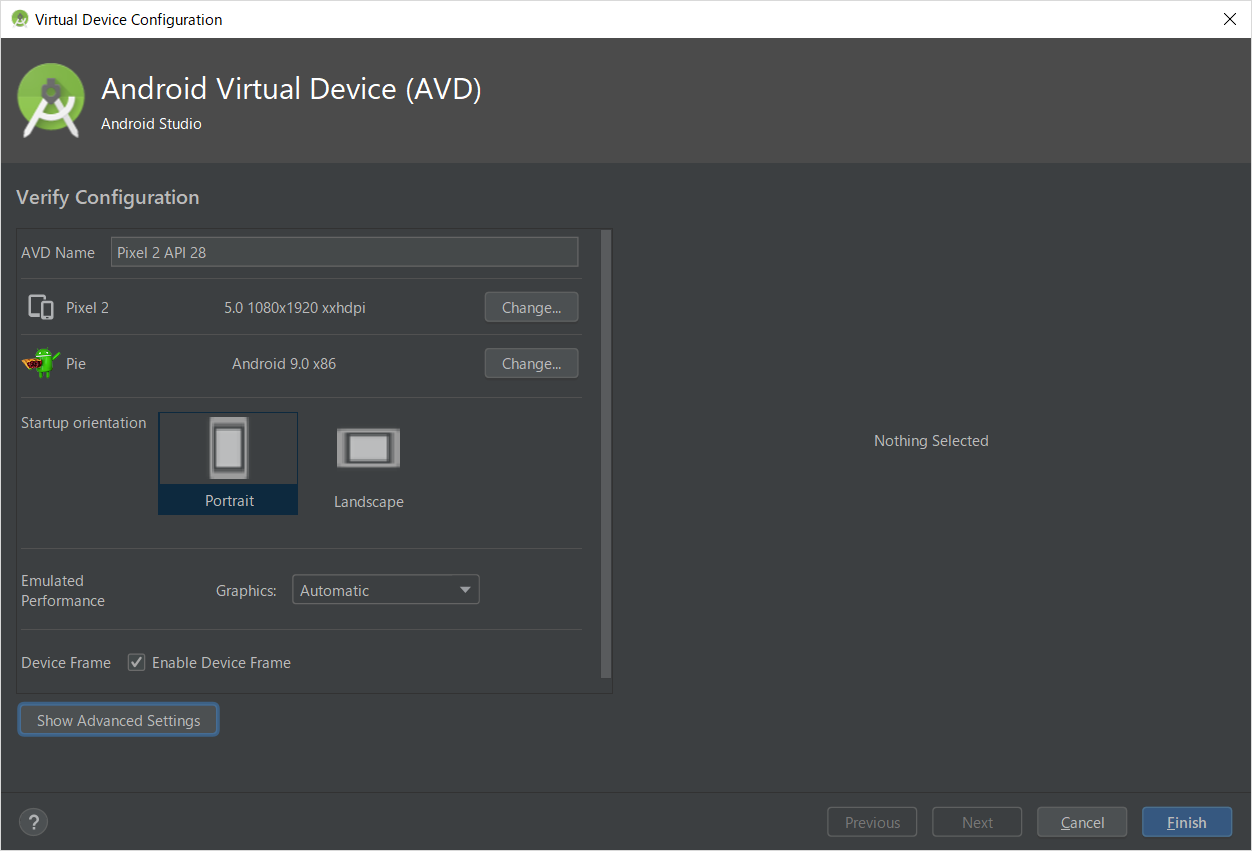Click the Pixel 2 device icon
The width and height of the screenshot is (1252, 851).
click(41, 307)
